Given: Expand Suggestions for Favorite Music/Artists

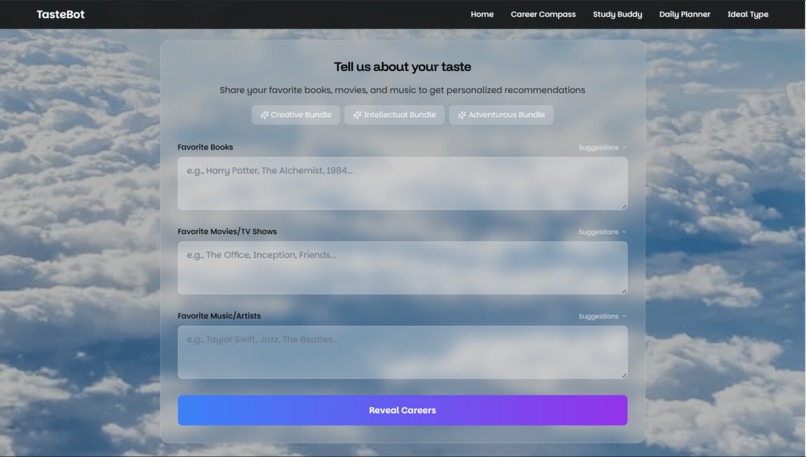Looking at the screenshot, I should click(x=602, y=316).
